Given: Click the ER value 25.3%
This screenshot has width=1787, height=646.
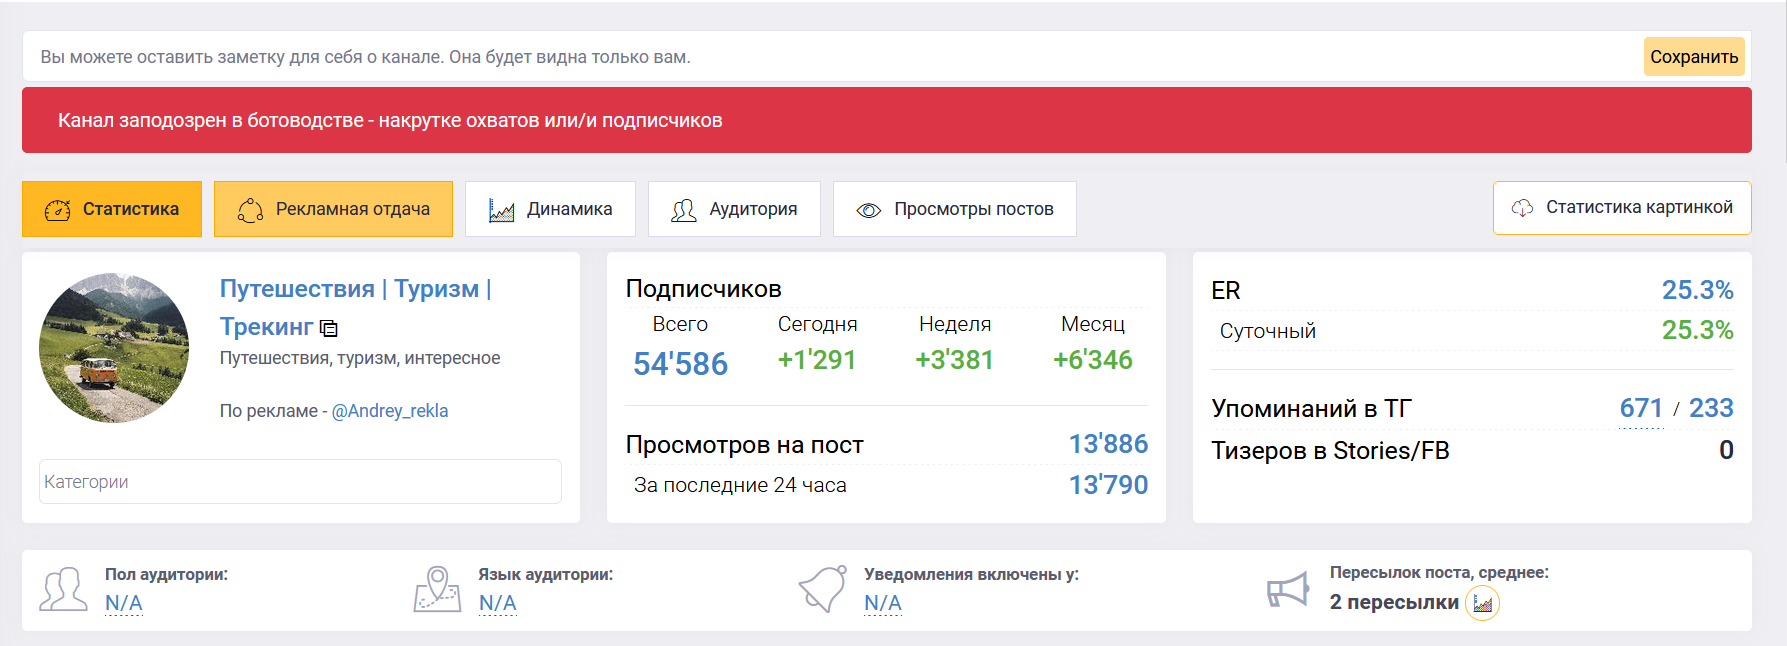Looking at the screenshot, I should click(1697, 290).
